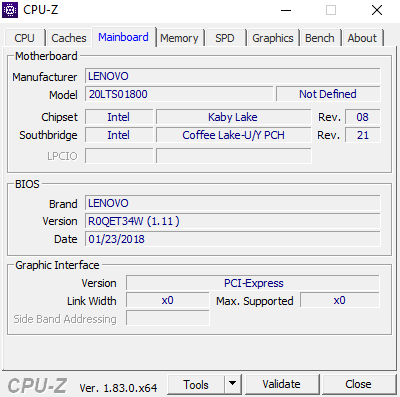Screen dimensions: 400x397
Task: Open the Bench tab
Action: tap(320, 38)
